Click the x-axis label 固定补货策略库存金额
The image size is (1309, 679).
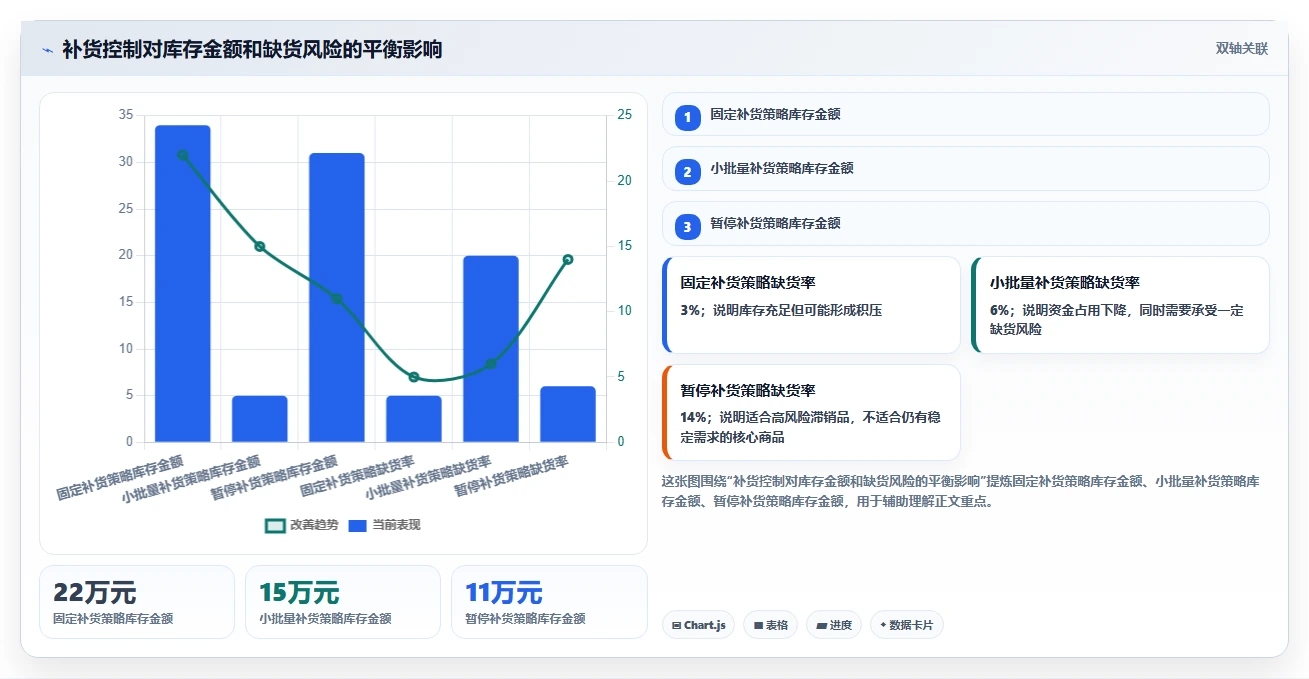(121, 477)
